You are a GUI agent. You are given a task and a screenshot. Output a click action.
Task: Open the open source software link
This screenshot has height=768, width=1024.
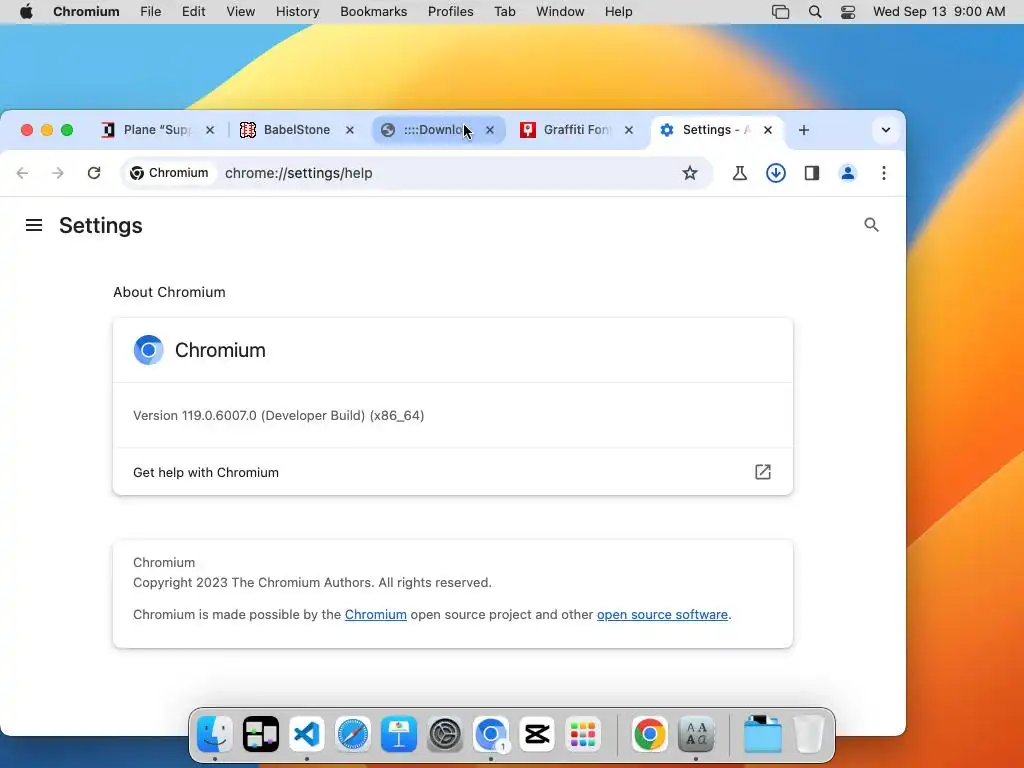coord(662,615)
